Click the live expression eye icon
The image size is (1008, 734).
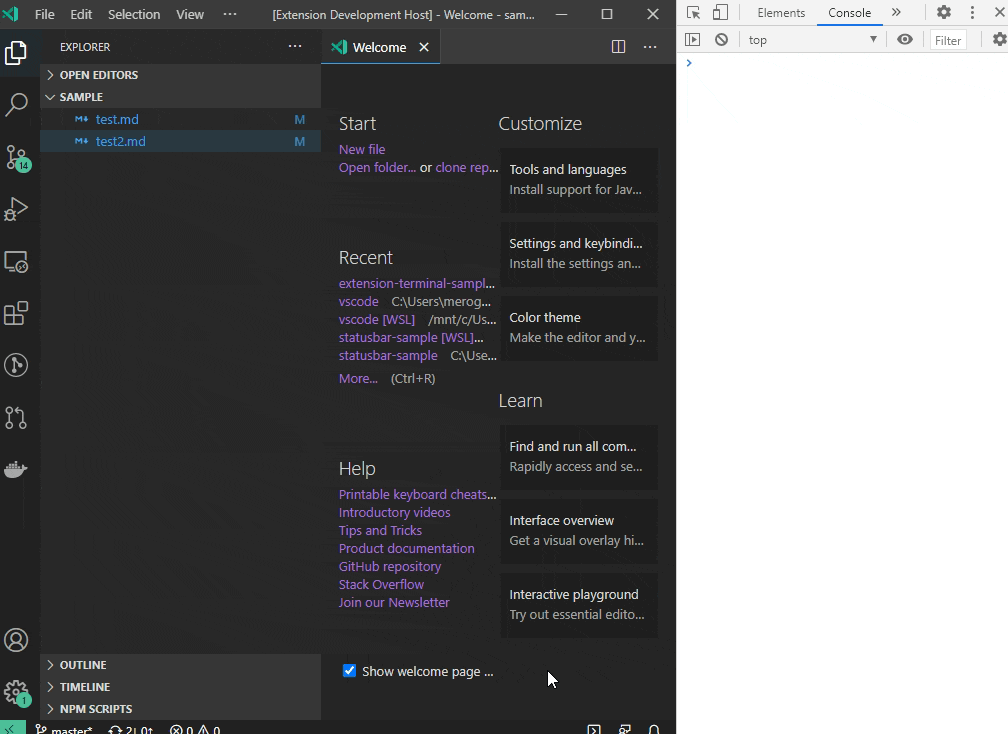904,40
